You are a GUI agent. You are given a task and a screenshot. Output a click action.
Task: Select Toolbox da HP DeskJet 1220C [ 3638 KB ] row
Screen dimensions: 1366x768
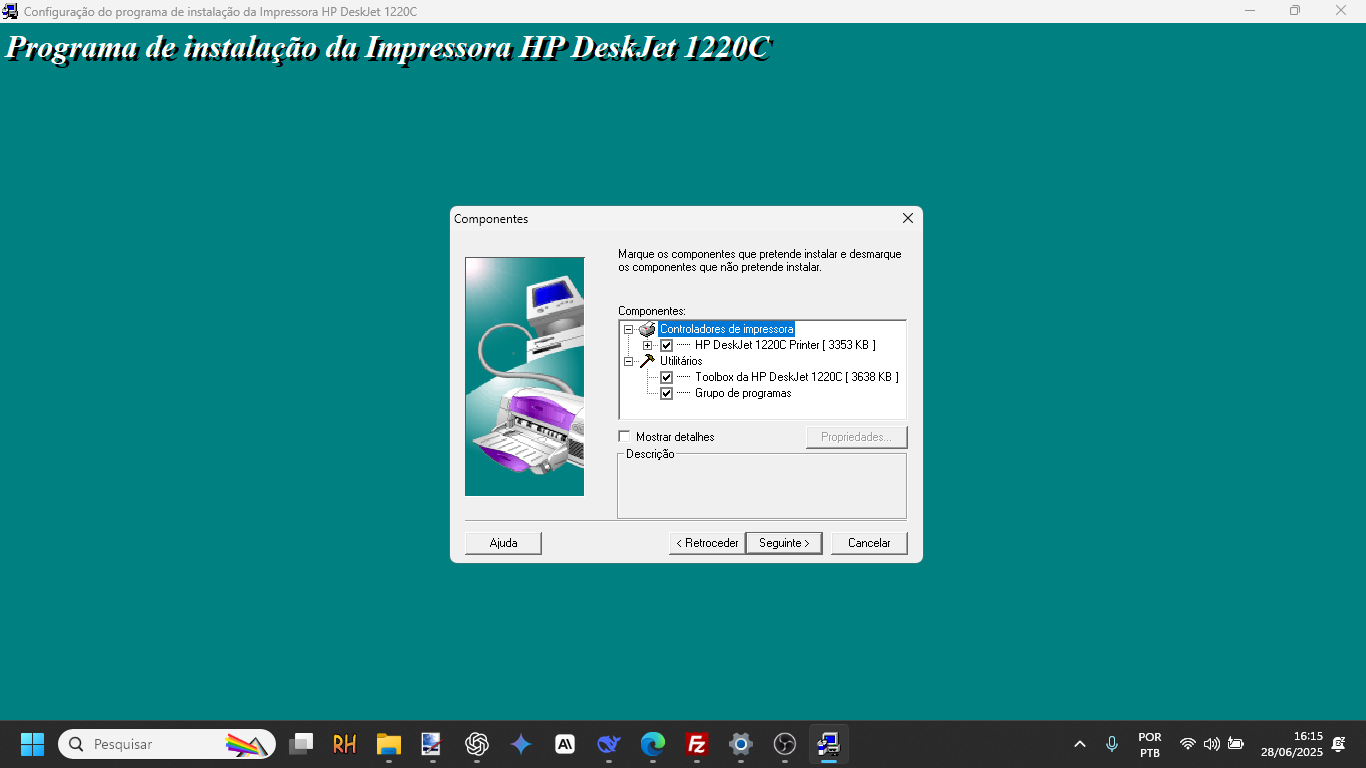pyautogui.click(x=797, y=377)
